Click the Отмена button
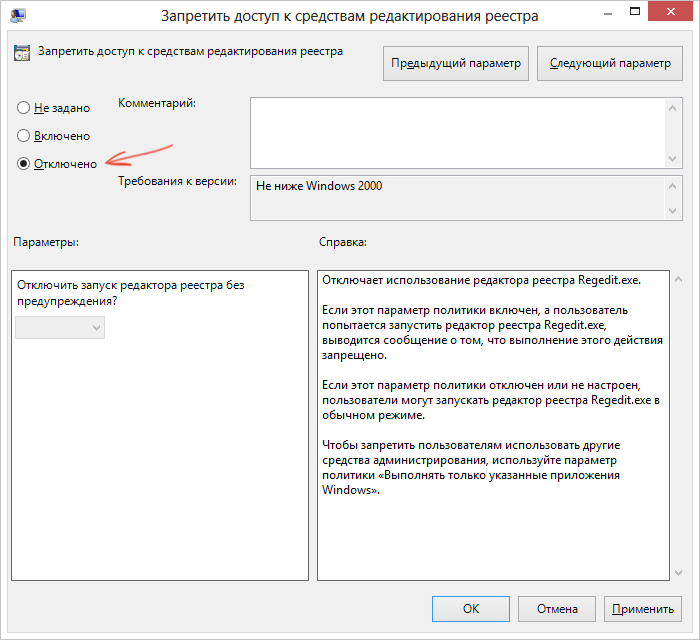 click(557, 609)
